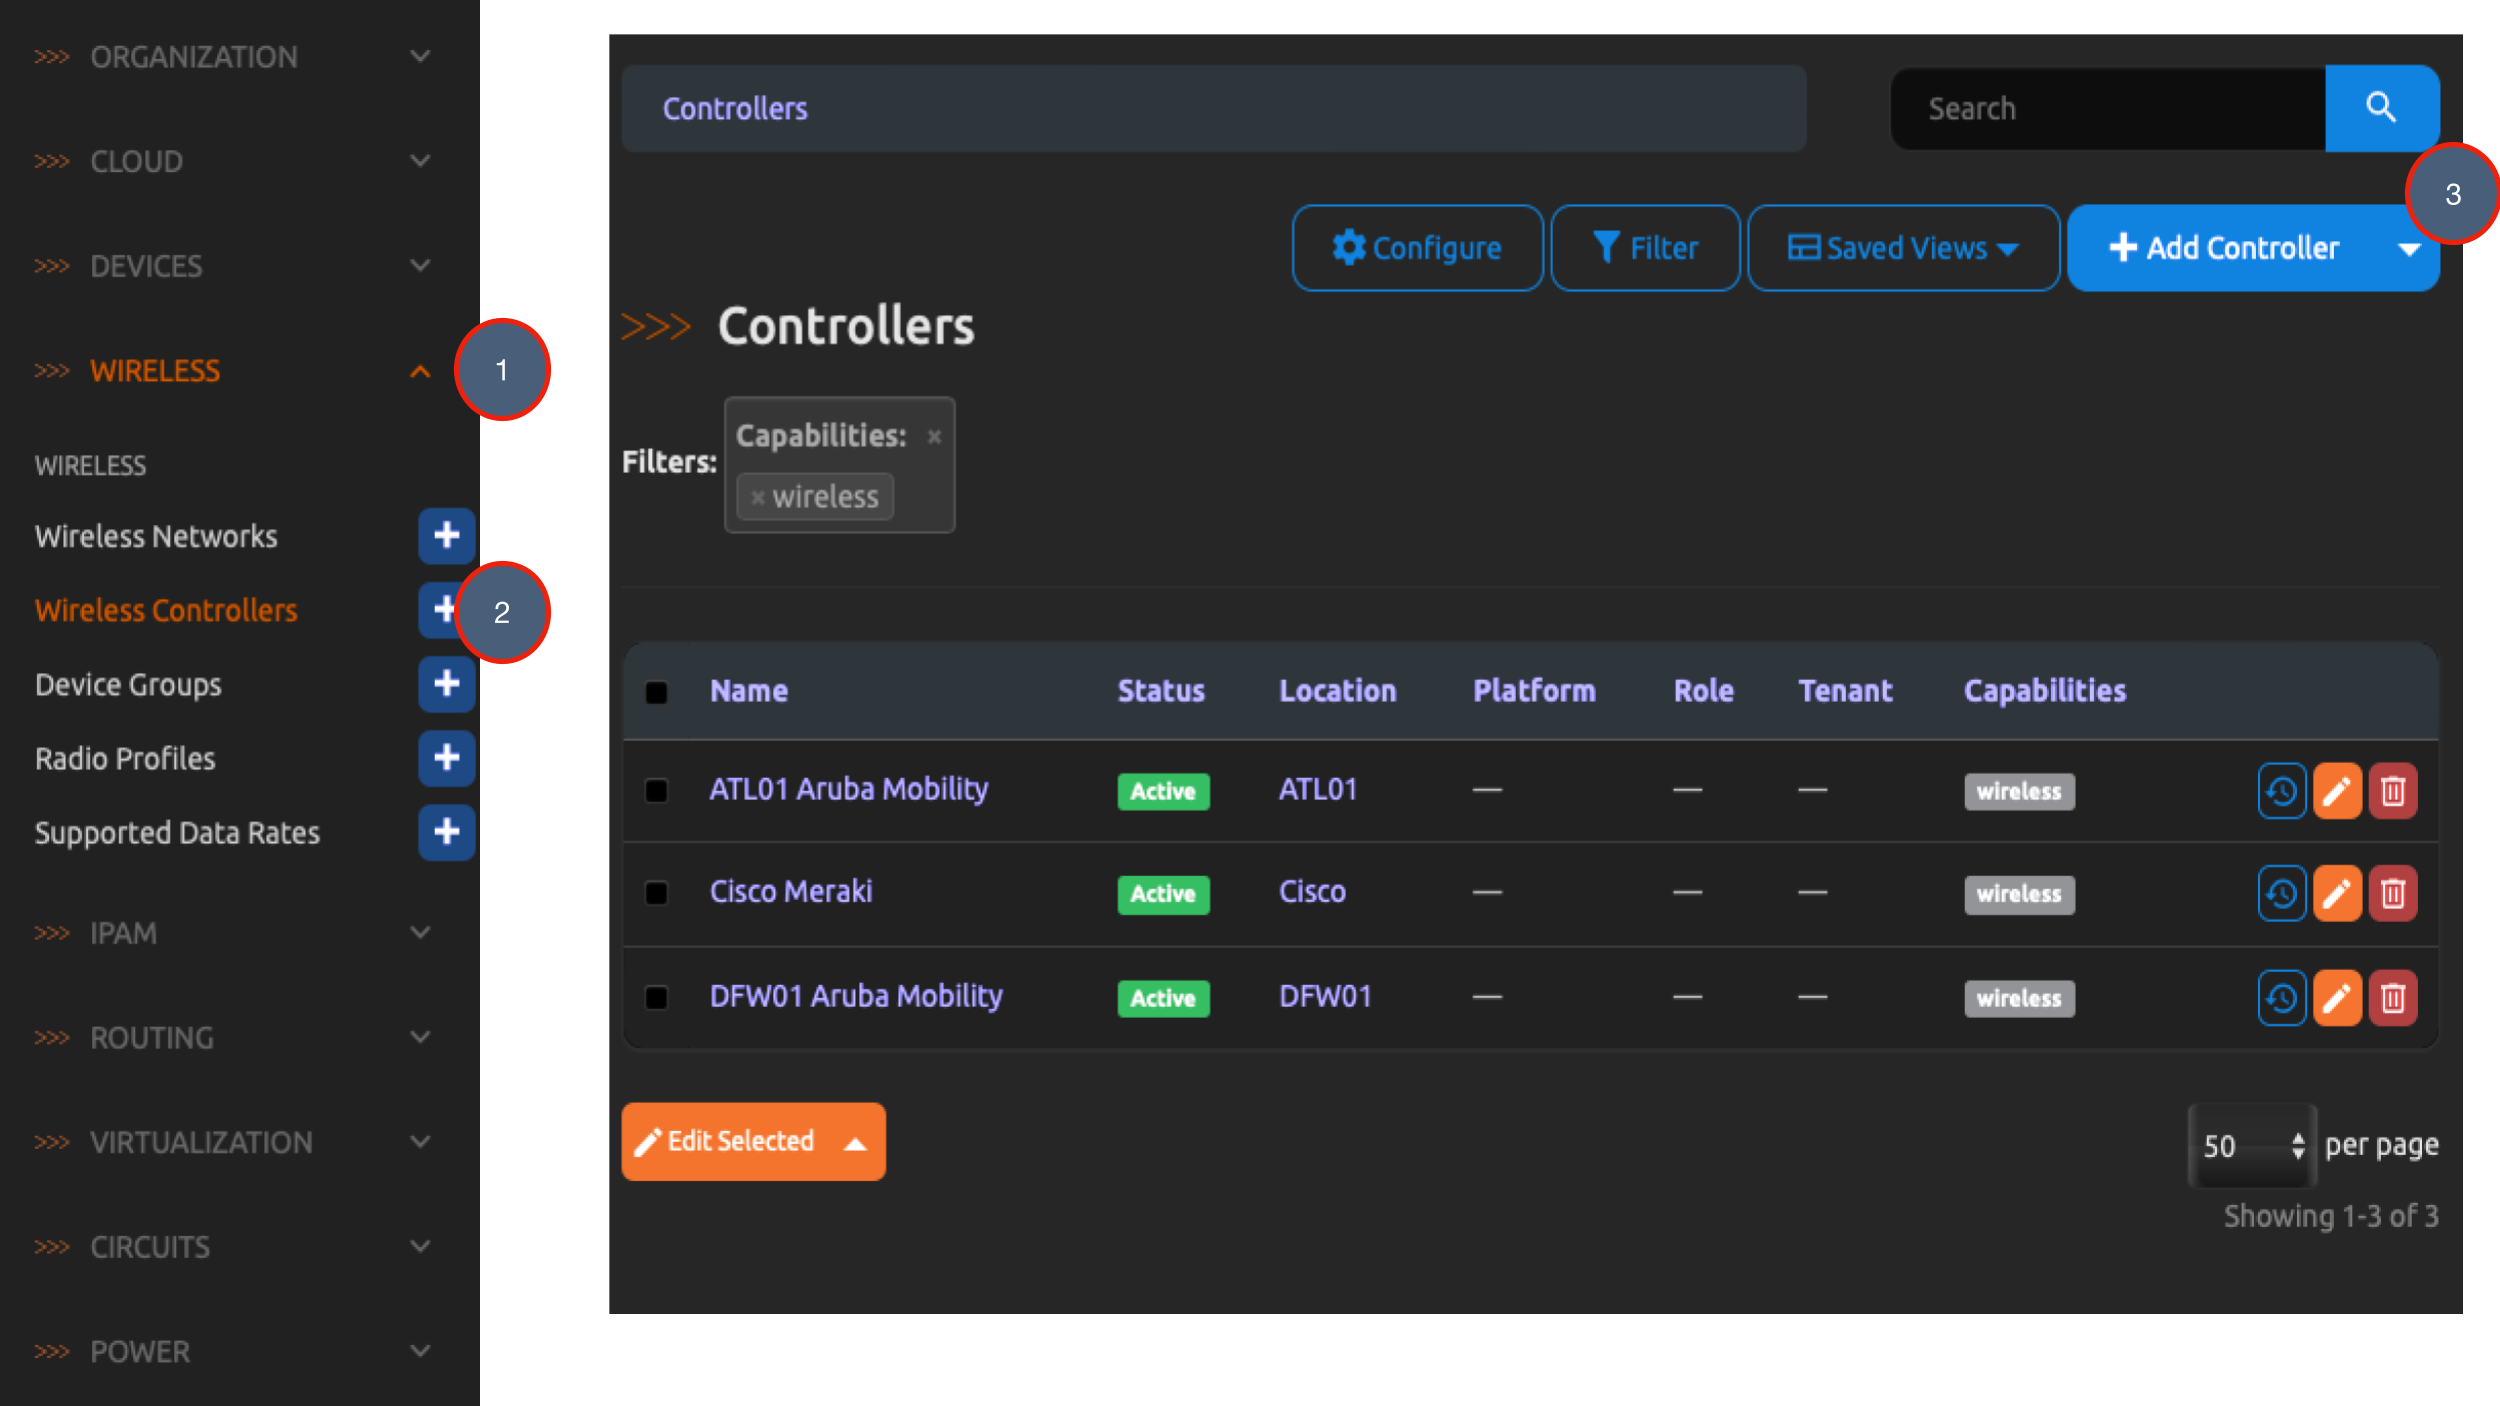Click the plus icon beside Wireless Networks
Viewport: 2500px width, 1406px height.
click(x=446, y=536)
